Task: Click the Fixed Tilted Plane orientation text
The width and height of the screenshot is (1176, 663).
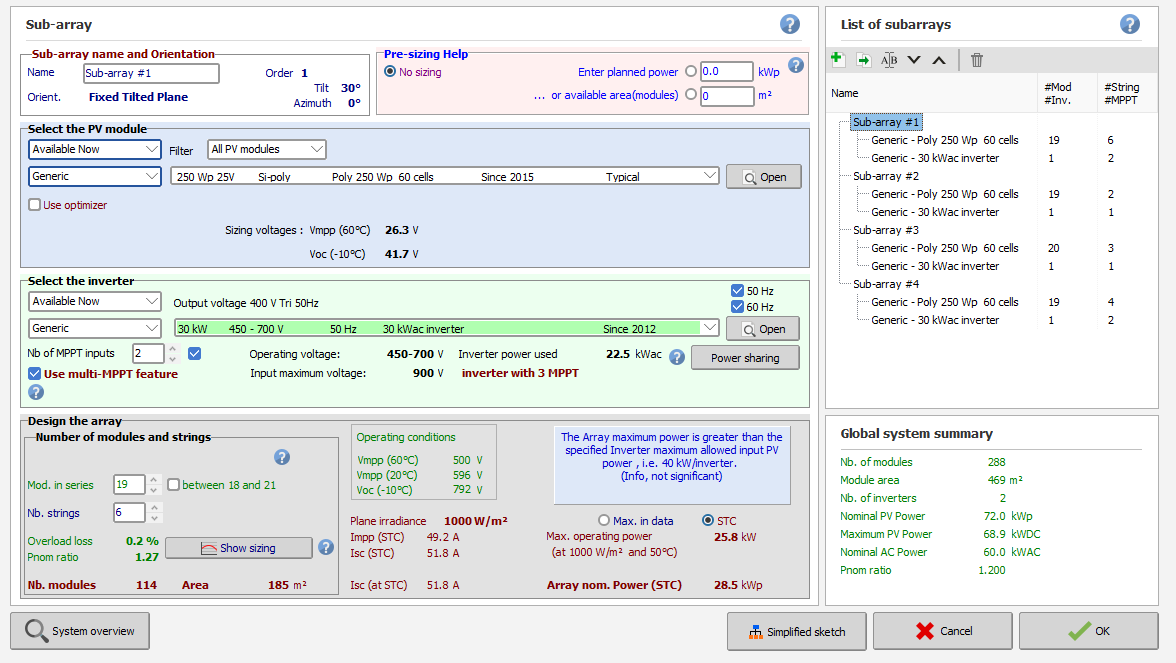Action: click(138, 97)
